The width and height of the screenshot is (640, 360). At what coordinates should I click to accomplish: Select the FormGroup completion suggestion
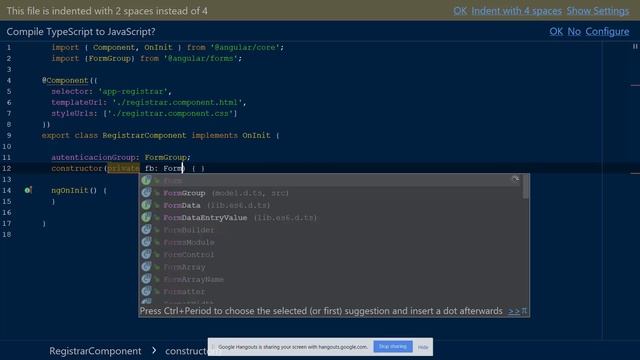331,193
